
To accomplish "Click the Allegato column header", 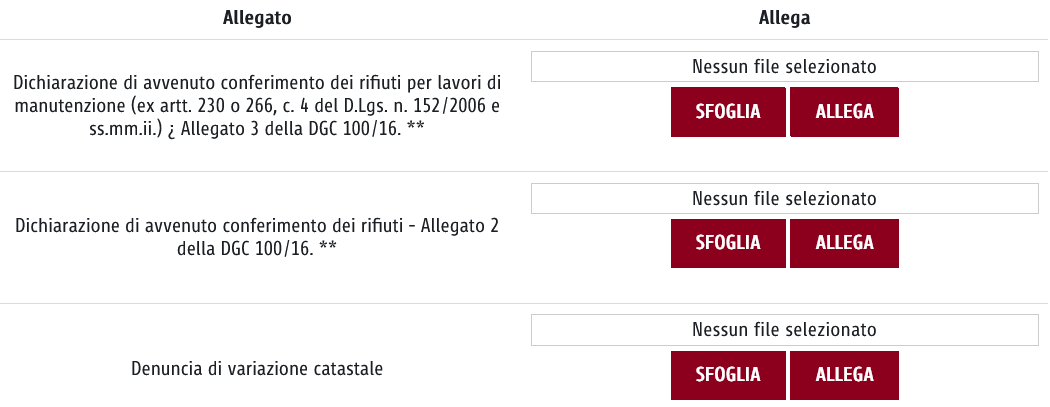I will click(x=258, y=18).
